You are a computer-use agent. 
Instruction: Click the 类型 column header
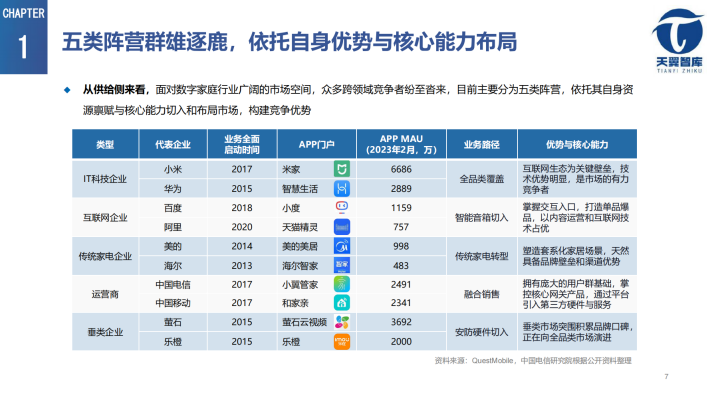pos(105,144)
